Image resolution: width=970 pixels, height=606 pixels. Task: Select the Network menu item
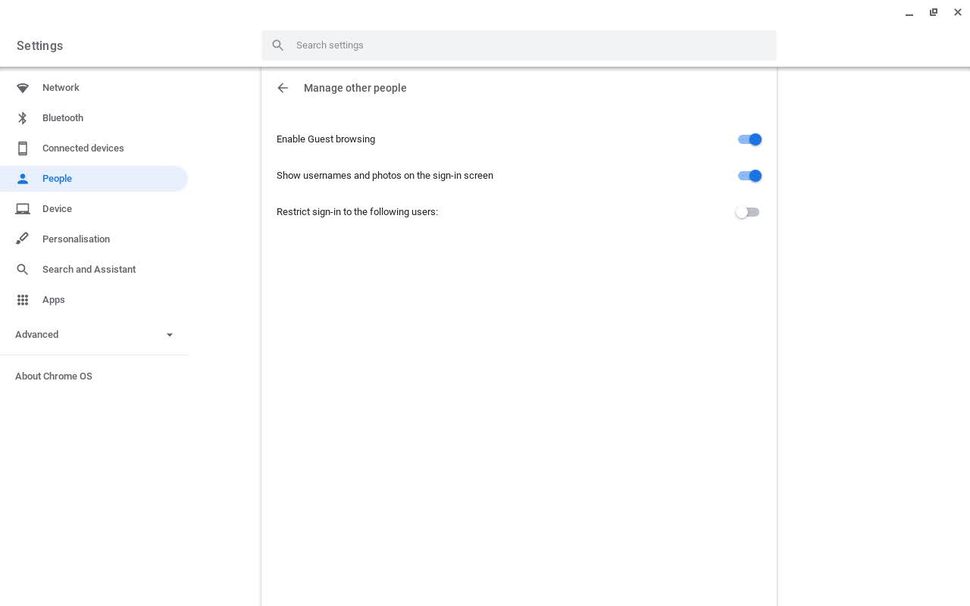point(60,87)
